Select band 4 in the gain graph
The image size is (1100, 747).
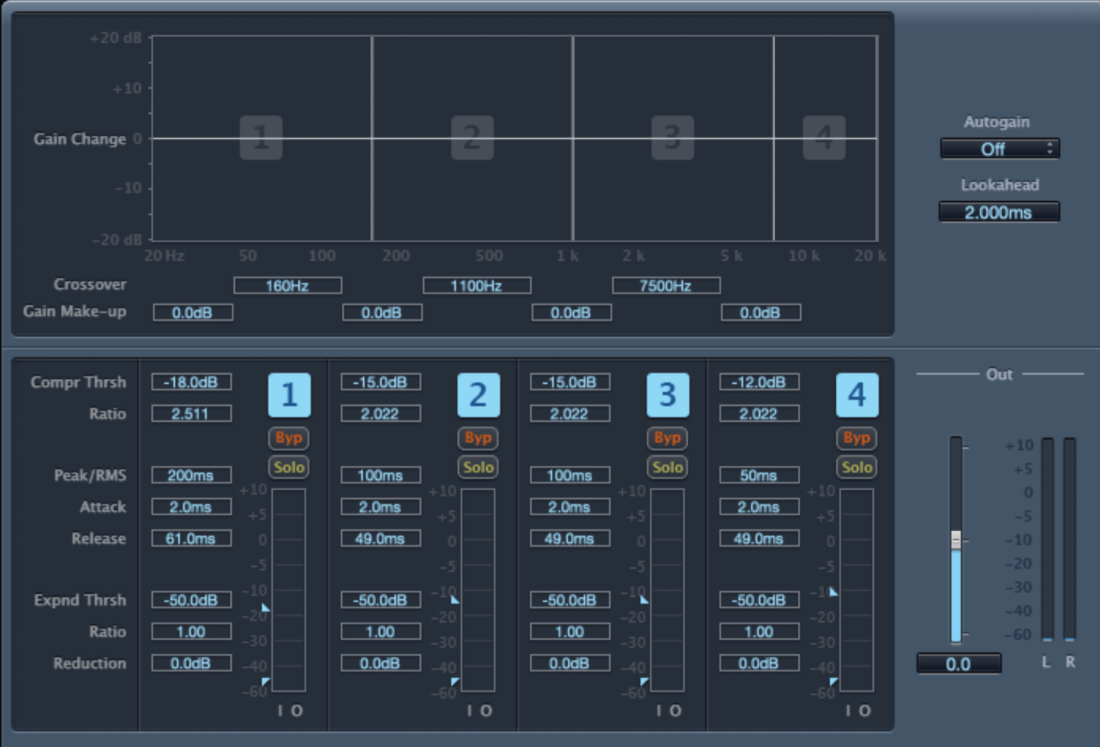click(x=824, y=137)
